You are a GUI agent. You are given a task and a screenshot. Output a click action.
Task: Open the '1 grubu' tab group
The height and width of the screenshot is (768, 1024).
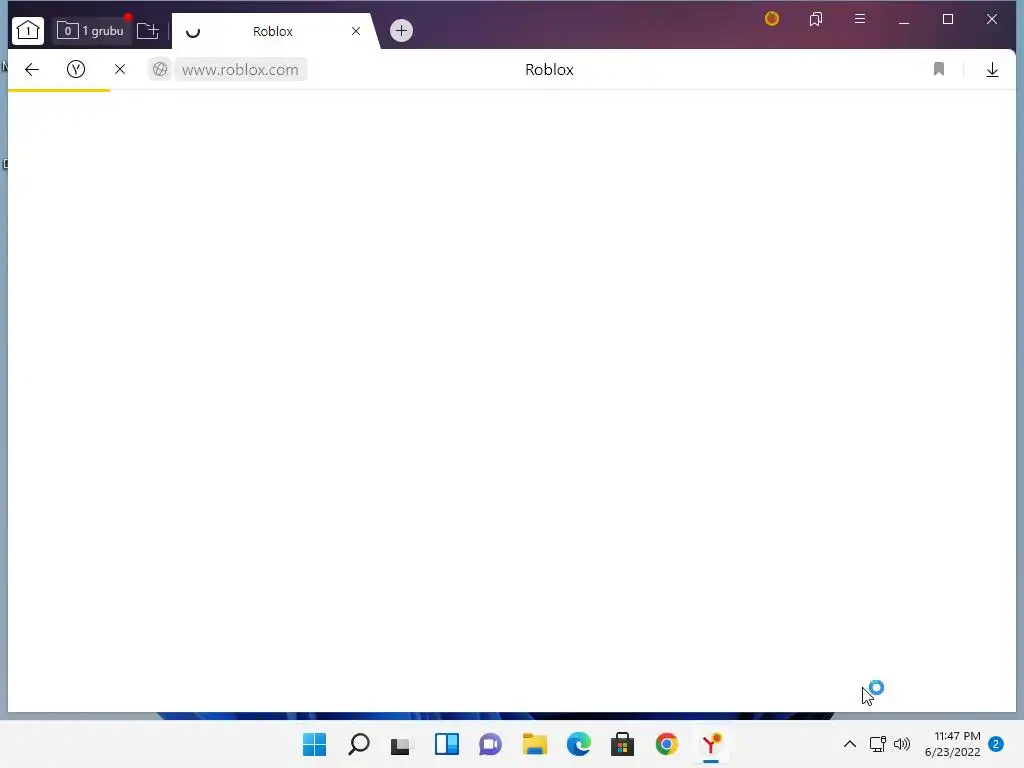coord(90,31)
